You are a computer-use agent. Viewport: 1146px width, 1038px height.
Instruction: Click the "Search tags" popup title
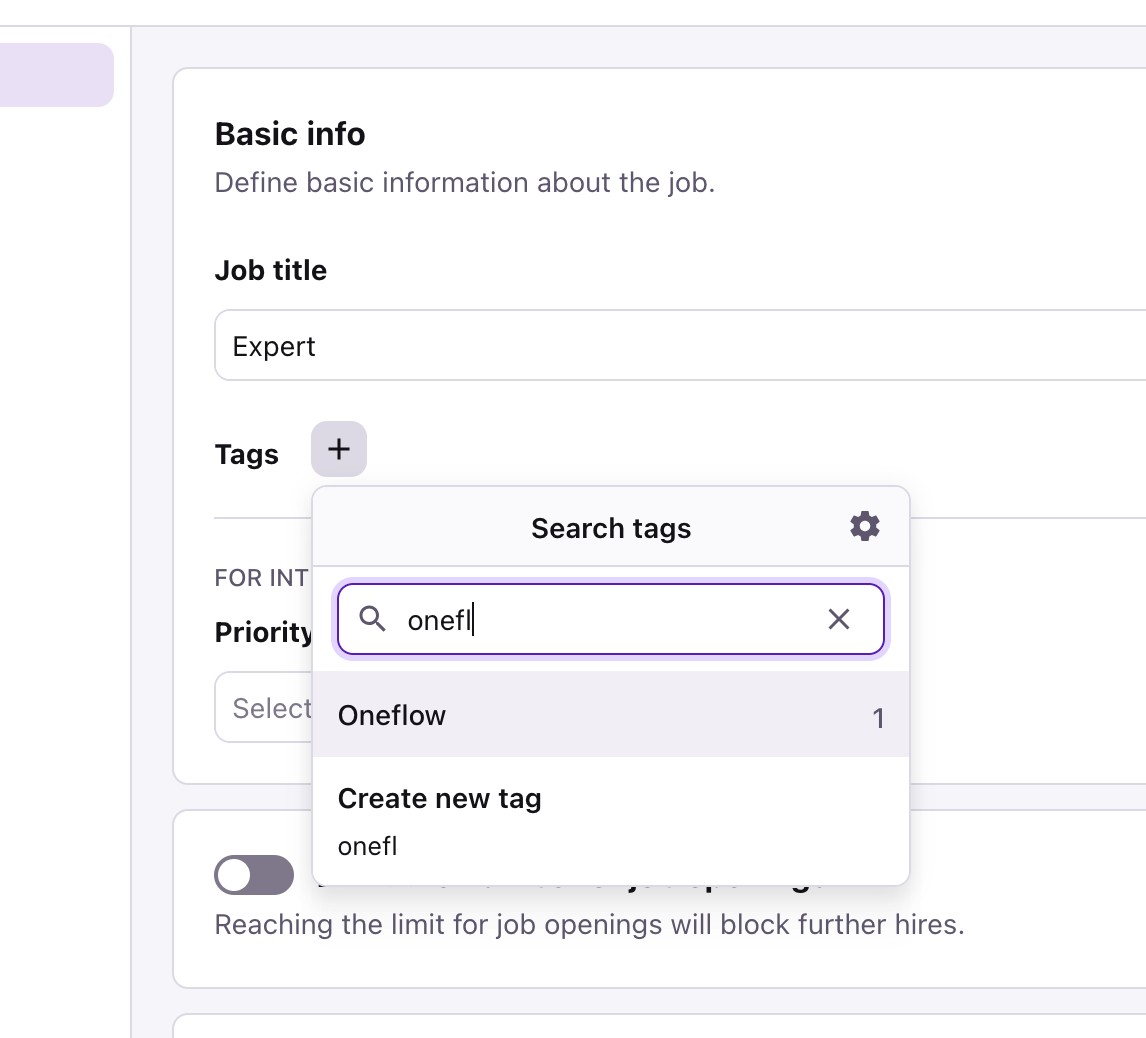click(611, 528)
